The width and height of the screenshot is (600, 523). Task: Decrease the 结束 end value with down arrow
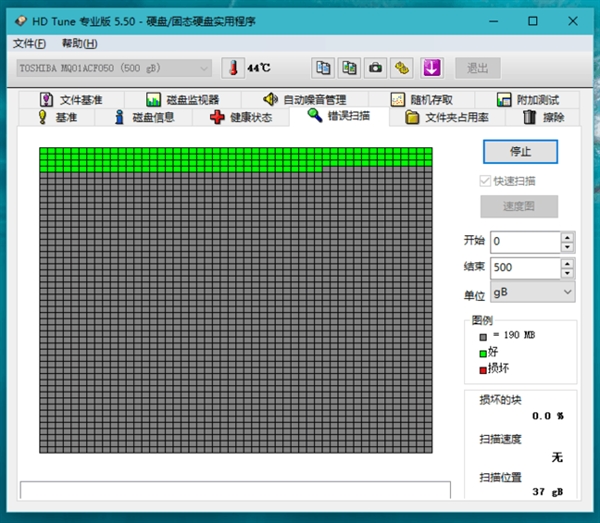567,273
